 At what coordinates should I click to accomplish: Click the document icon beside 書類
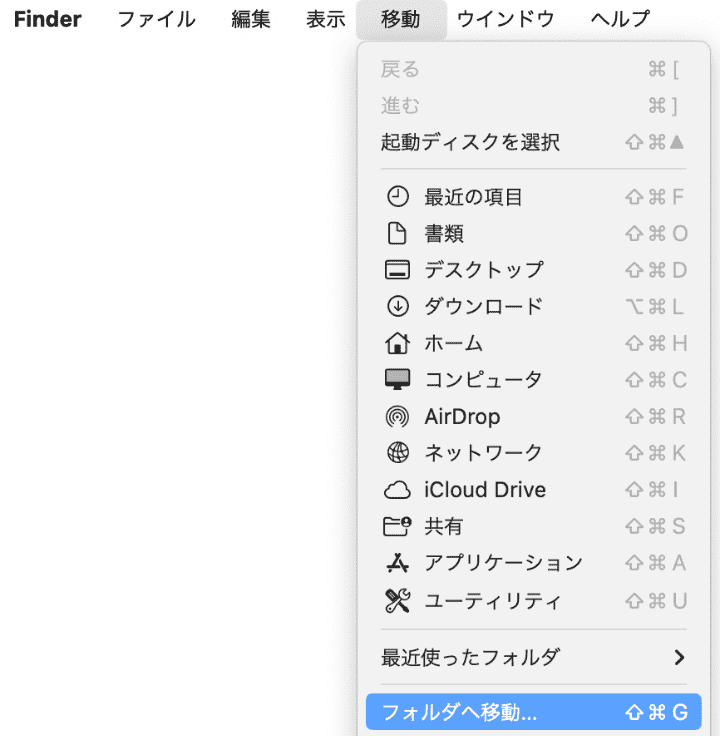coord(397,234)
